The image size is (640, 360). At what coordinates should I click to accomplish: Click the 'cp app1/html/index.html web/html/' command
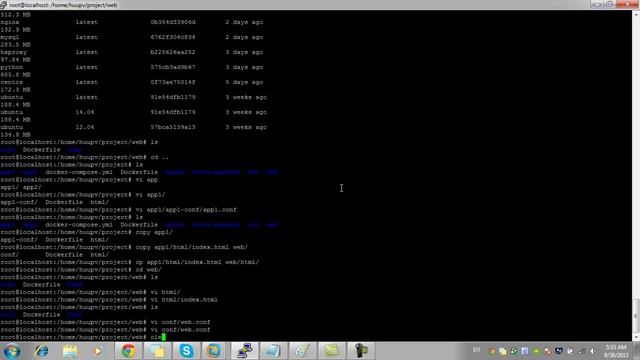tap(197, 262)
